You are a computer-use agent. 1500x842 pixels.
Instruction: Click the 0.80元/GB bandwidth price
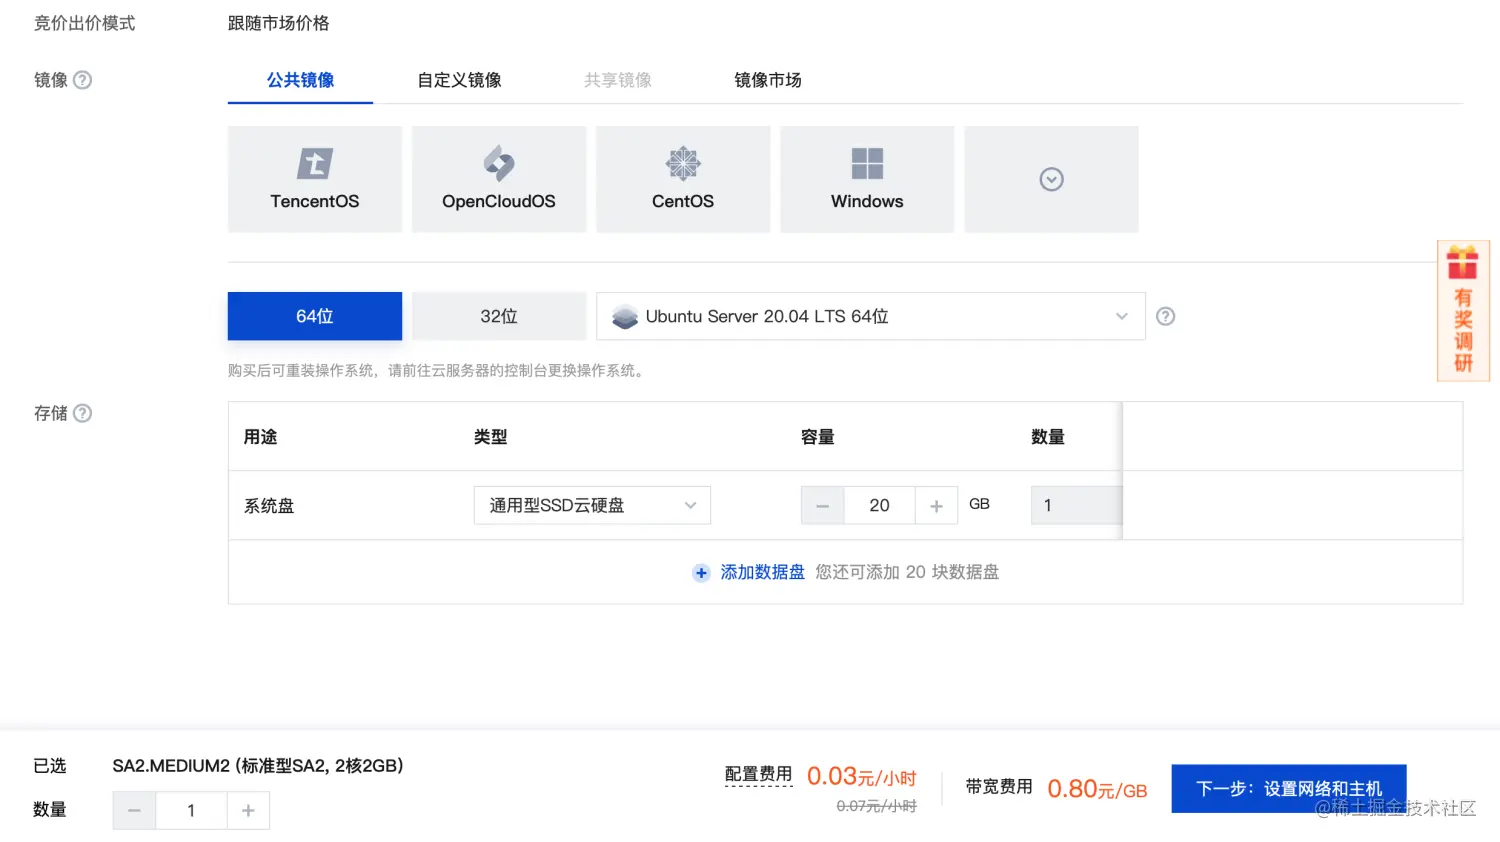point(1097,789)
